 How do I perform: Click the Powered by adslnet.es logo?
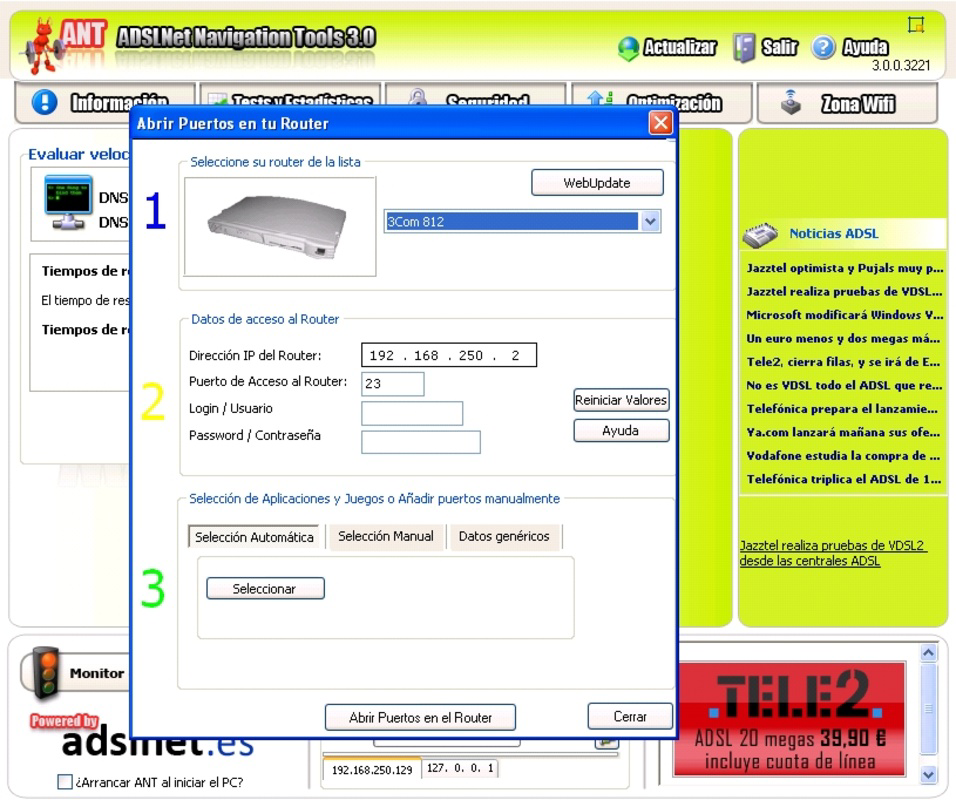coord(143,735)
